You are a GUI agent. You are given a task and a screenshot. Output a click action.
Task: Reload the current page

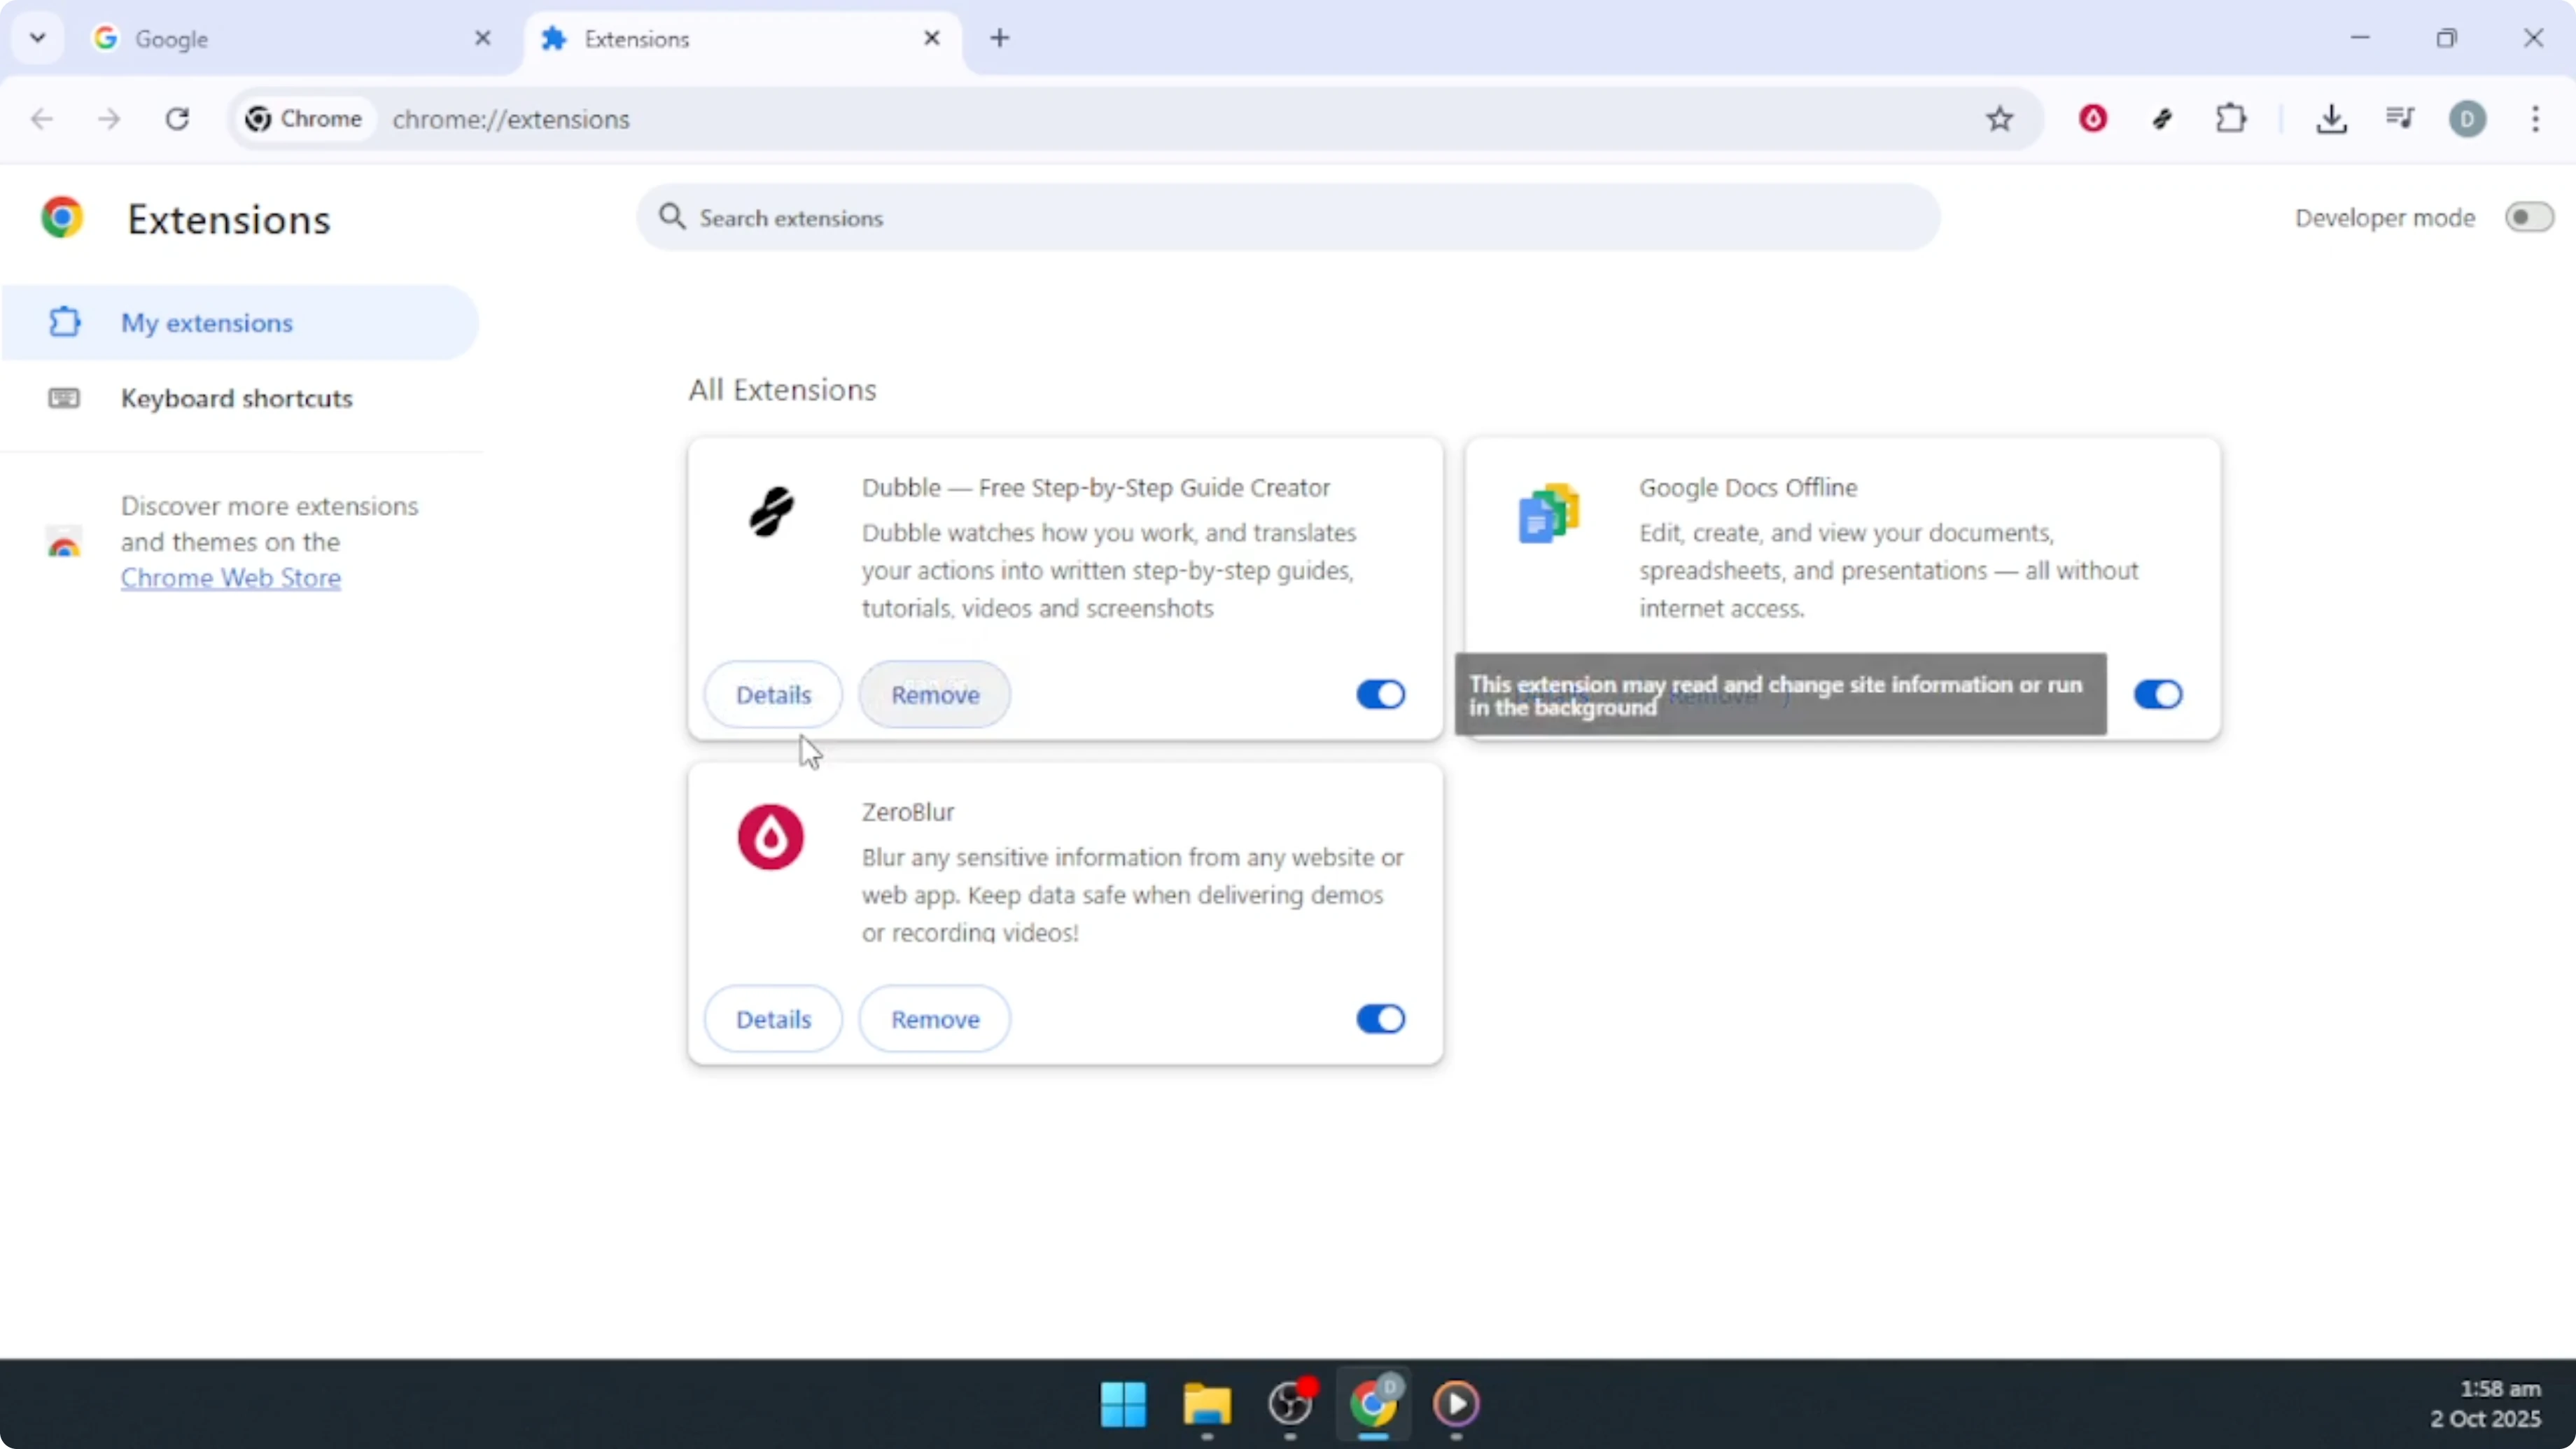pos(177,119)
